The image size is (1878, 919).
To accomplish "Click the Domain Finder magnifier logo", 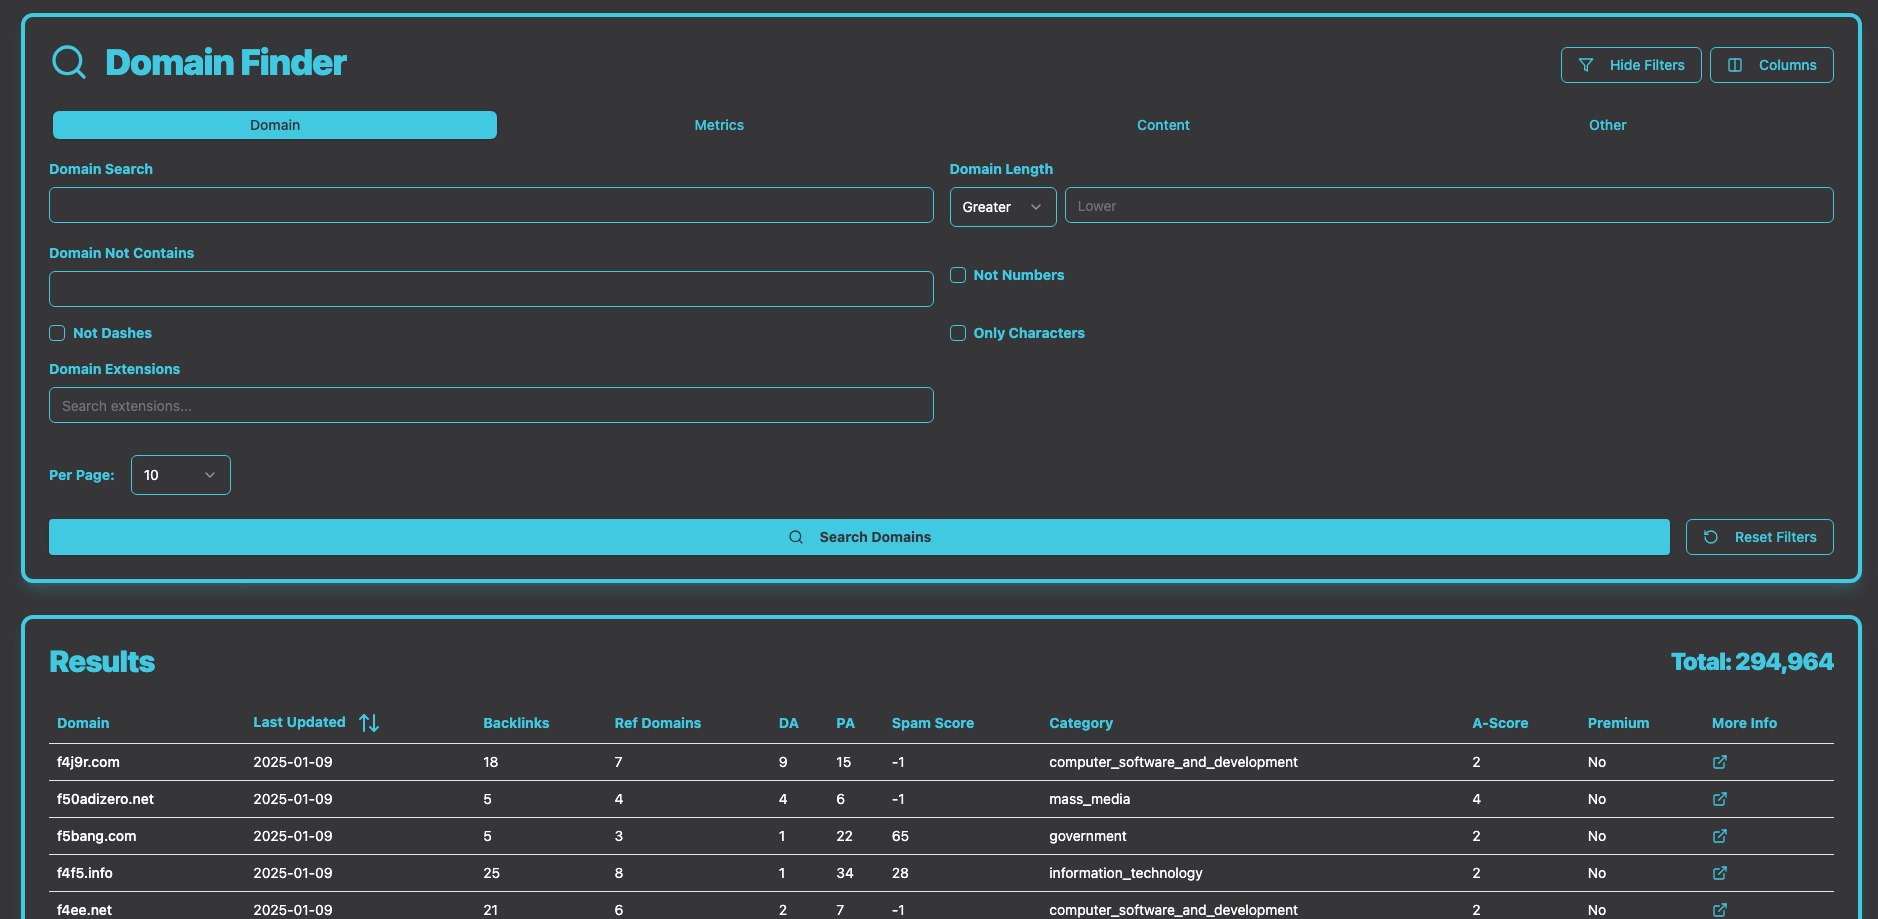I will pyautogui.click(x=69, y=62).
